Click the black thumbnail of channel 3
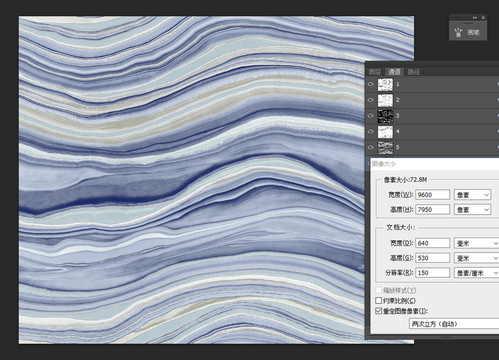499x360 pixels. 385,116
